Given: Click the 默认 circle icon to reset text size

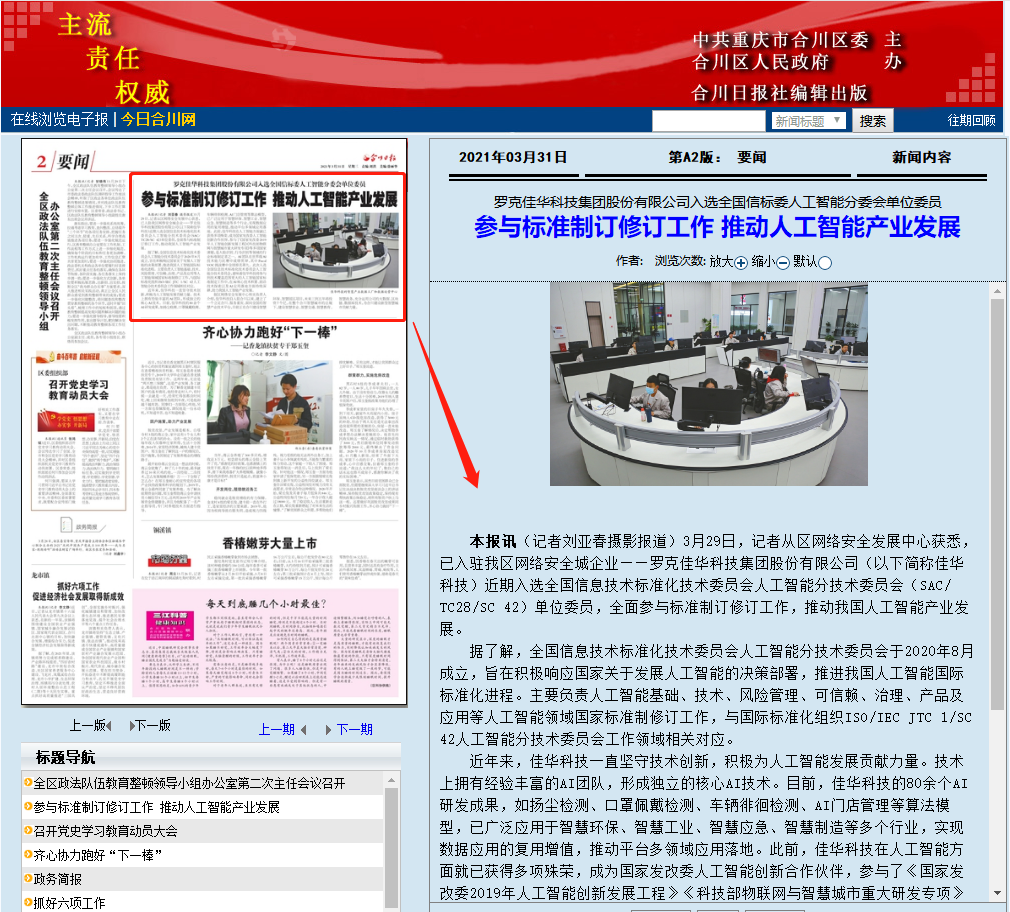Looking at the screenshot, I should point(824,263).
